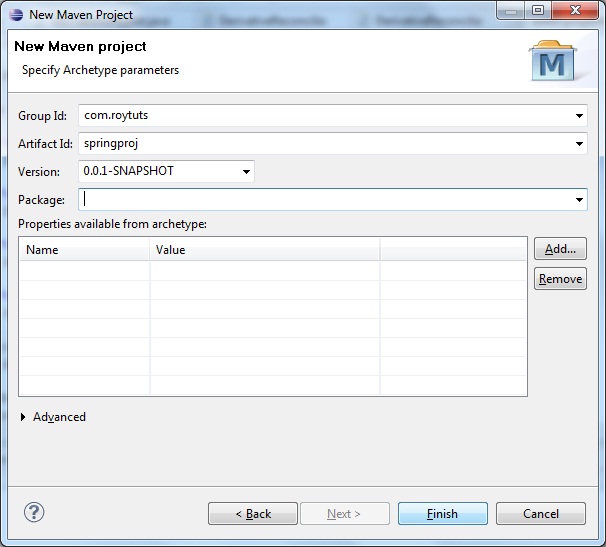Close the dialog with the X button
The image size is (606, 547).
point(575,10)
